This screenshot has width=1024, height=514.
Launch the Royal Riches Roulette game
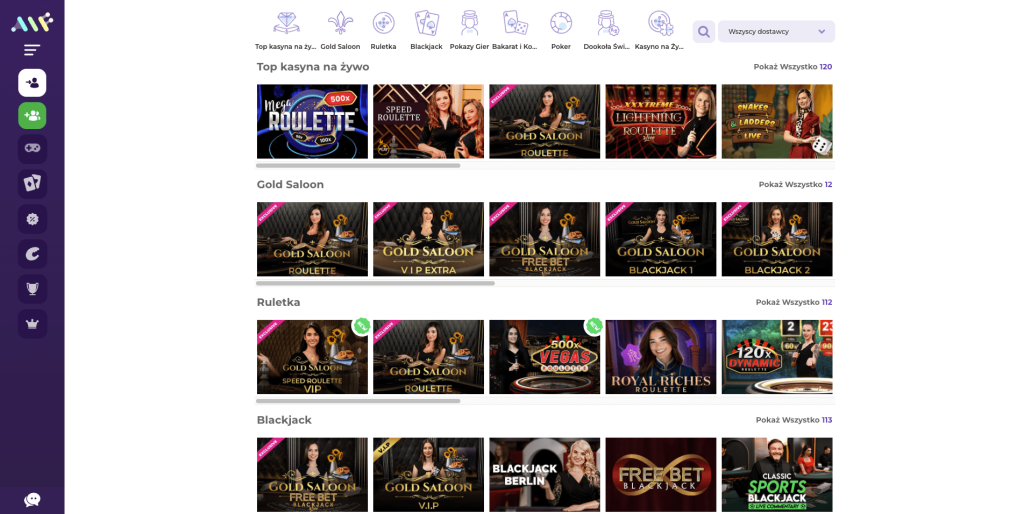click(660, 357)
